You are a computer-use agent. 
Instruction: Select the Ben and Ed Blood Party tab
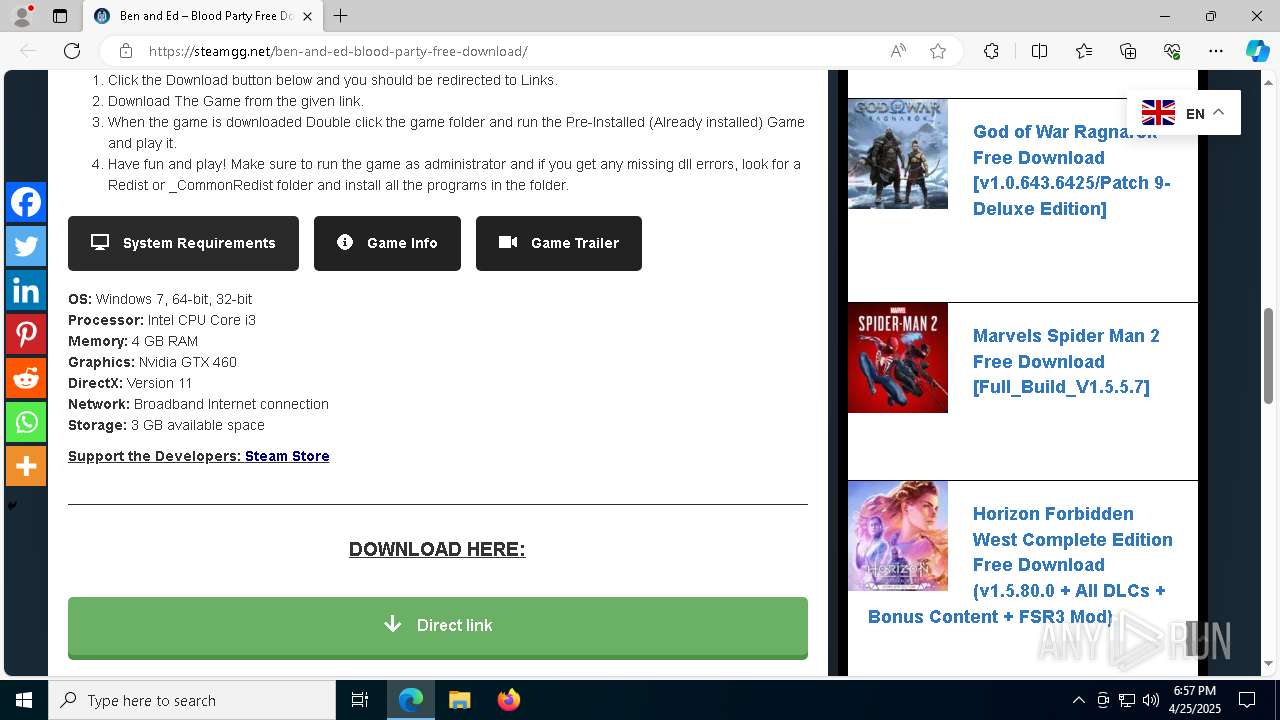tap(202, 16)
